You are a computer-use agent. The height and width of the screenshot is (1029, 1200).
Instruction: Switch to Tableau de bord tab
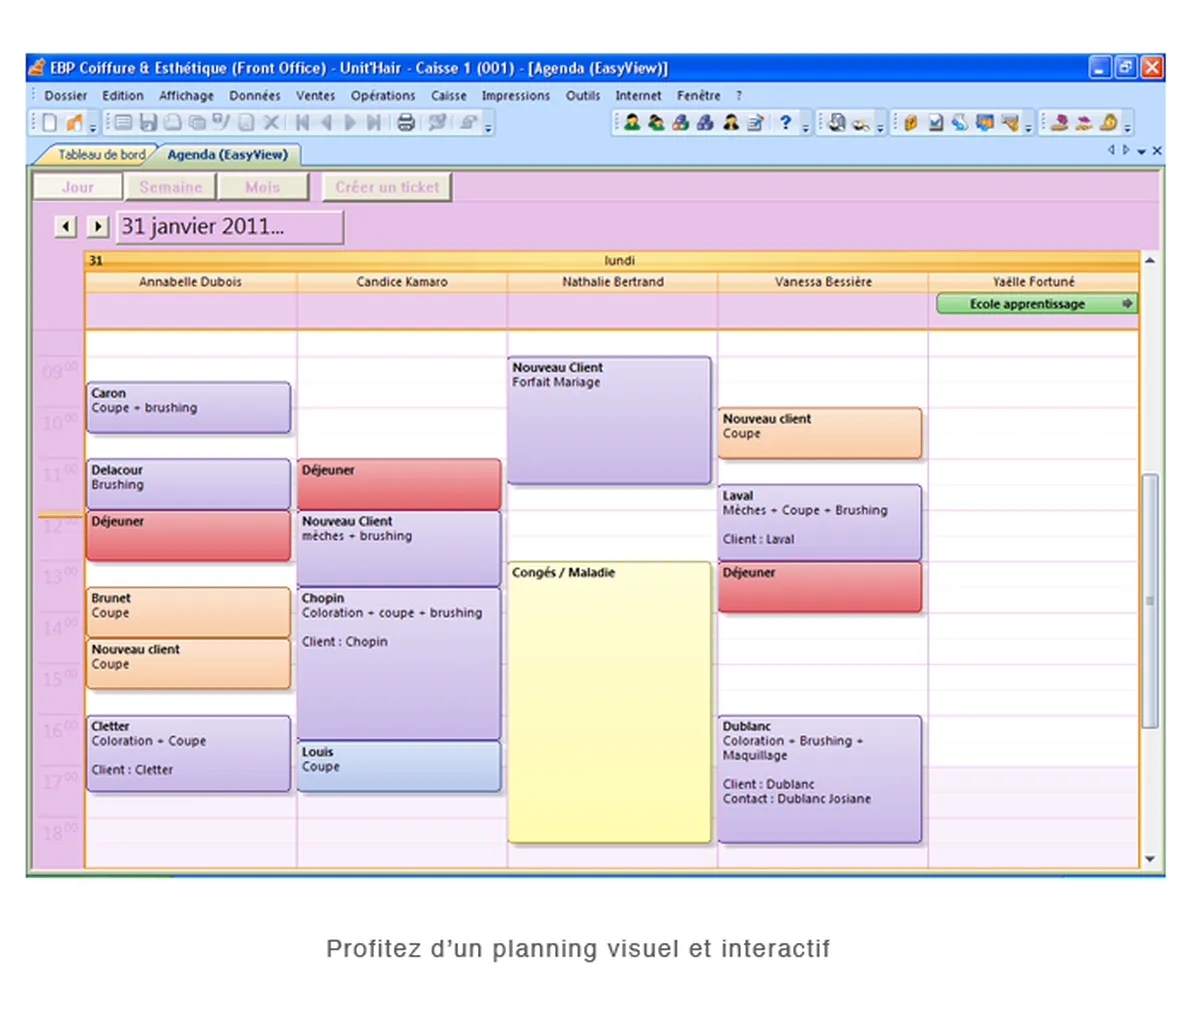(101, 155)
